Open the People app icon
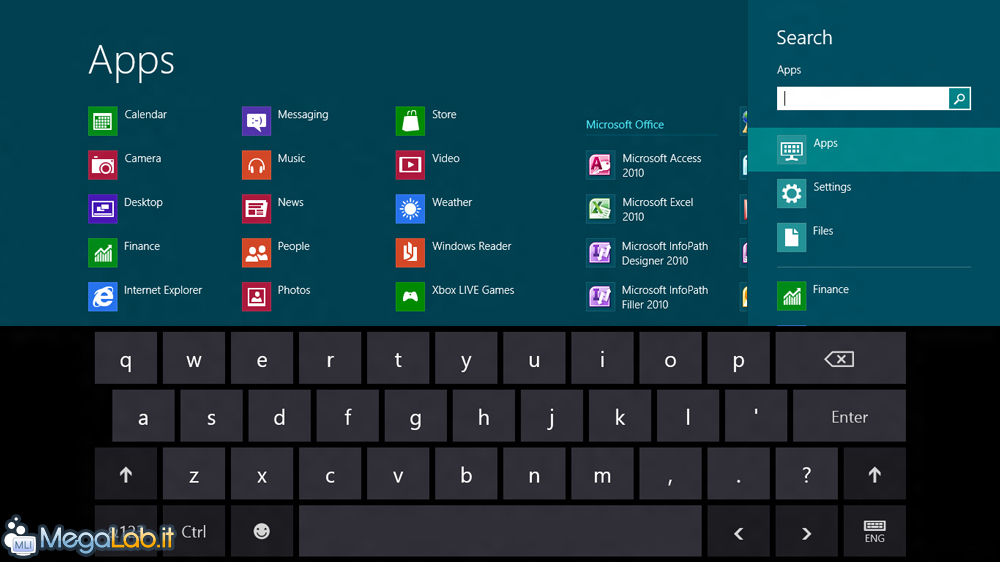 tap(256, 253)
